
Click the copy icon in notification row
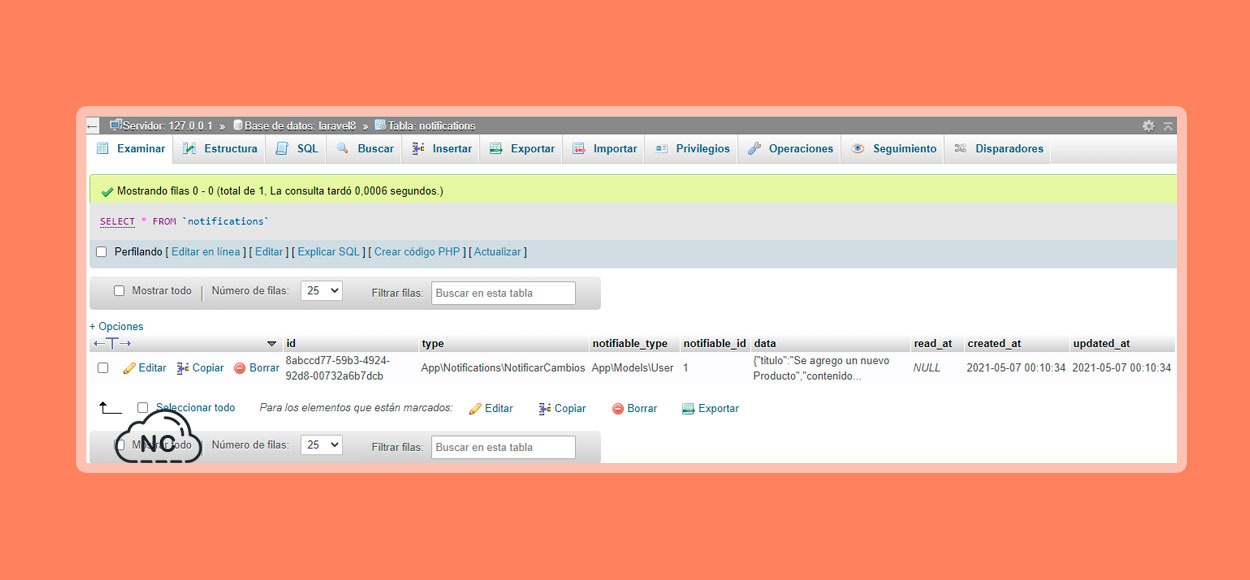pyautogui.click(x=183, y=368)
